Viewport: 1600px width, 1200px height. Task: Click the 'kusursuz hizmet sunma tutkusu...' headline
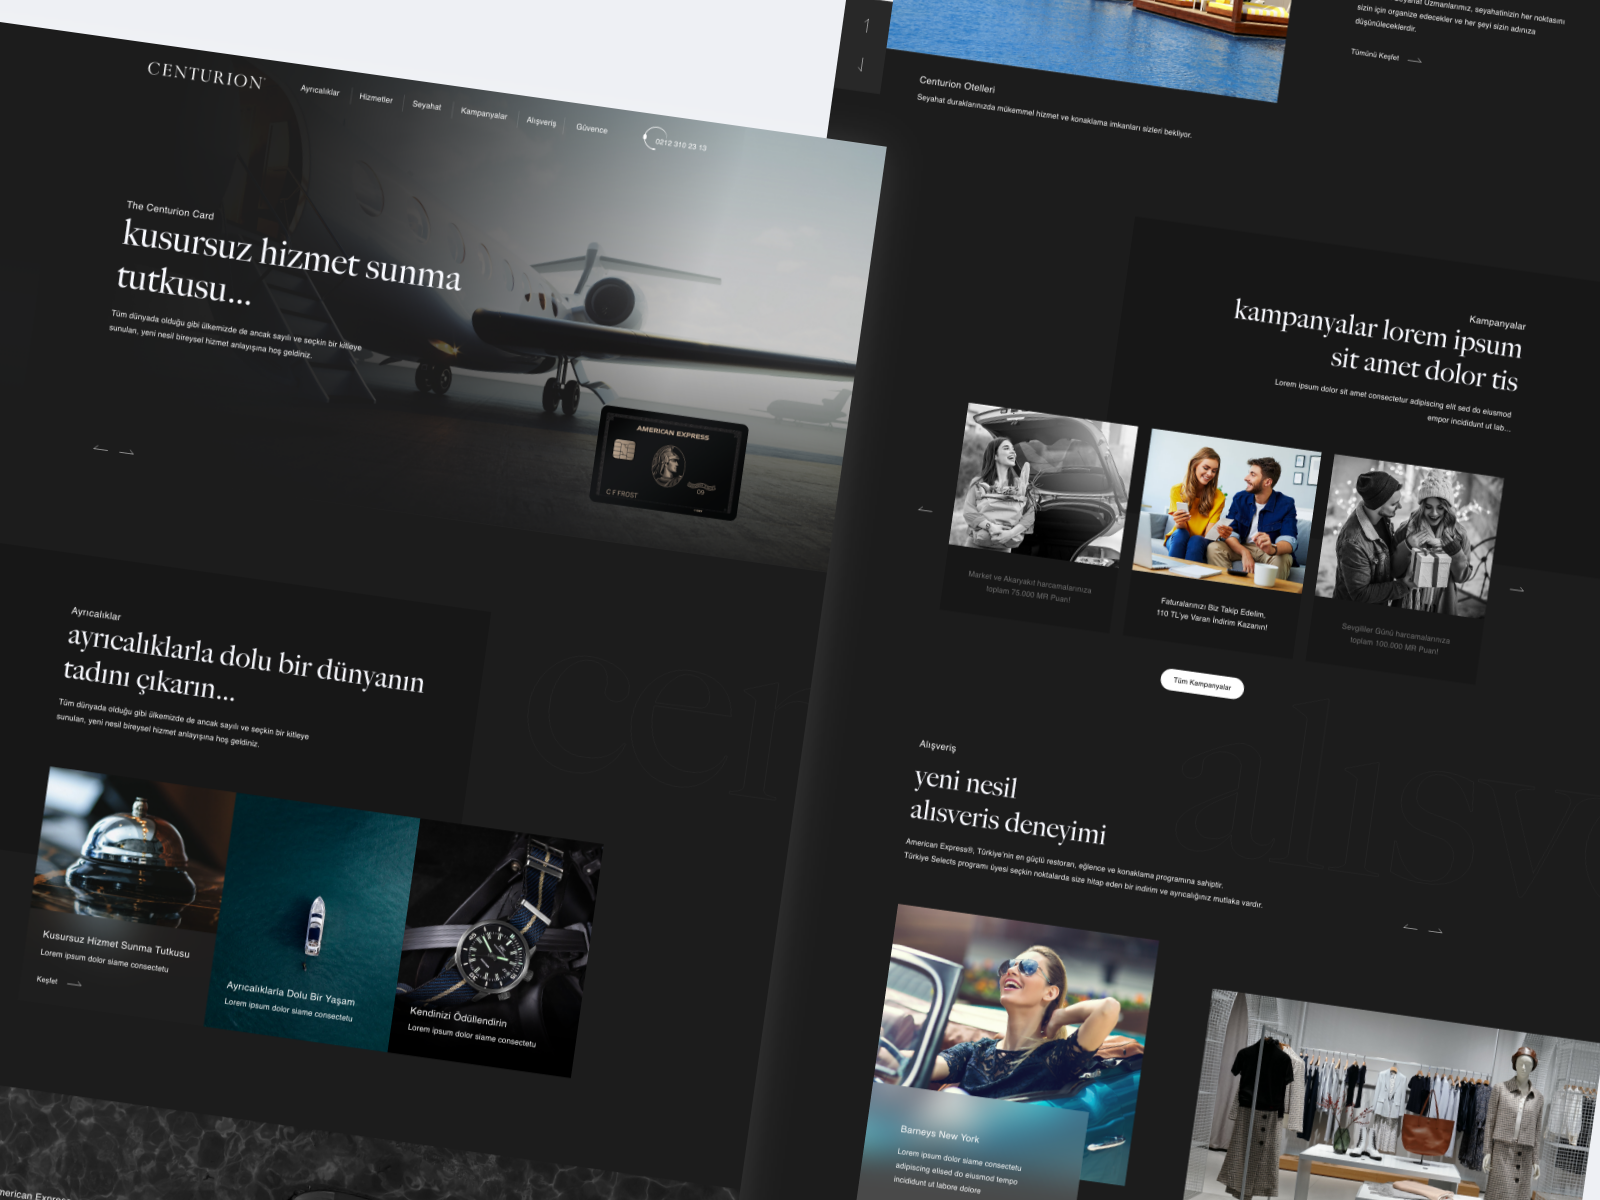[288, 262]
